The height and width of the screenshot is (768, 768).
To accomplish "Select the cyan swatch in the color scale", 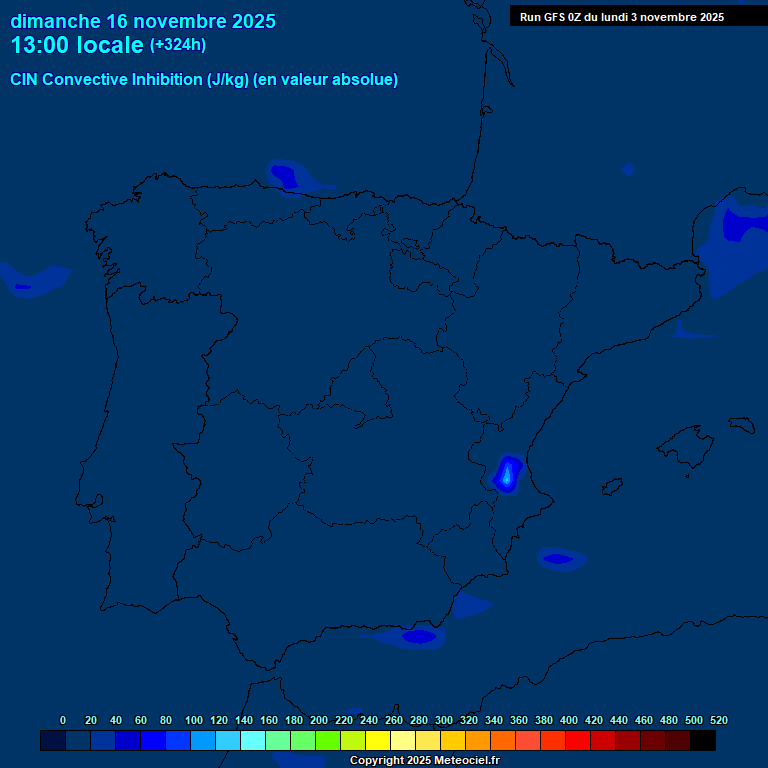I will [253, 741].
